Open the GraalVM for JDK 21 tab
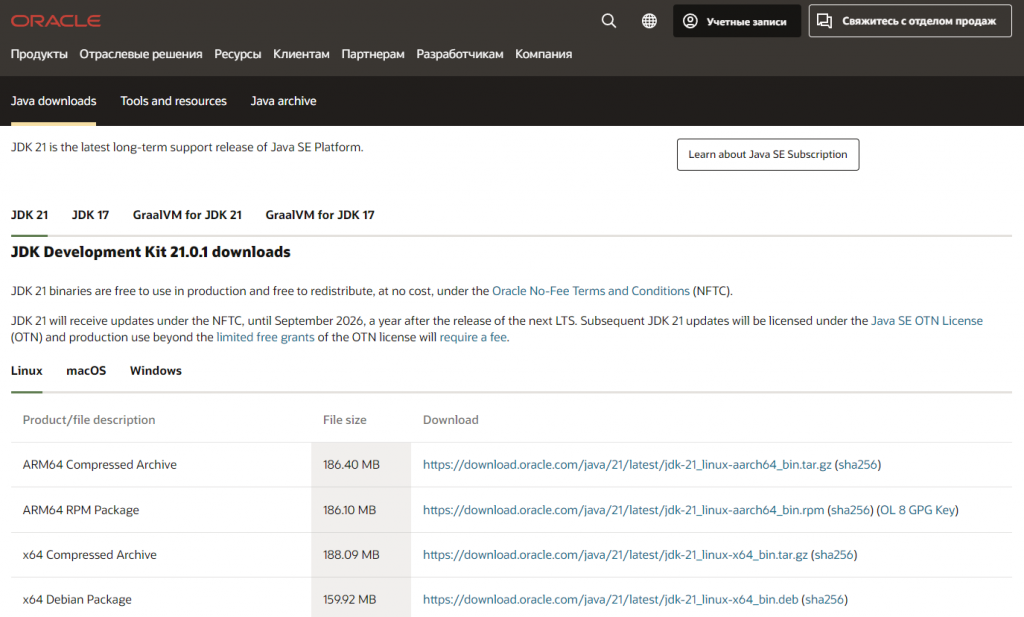 pyautogui.click(x=187, y=215)
